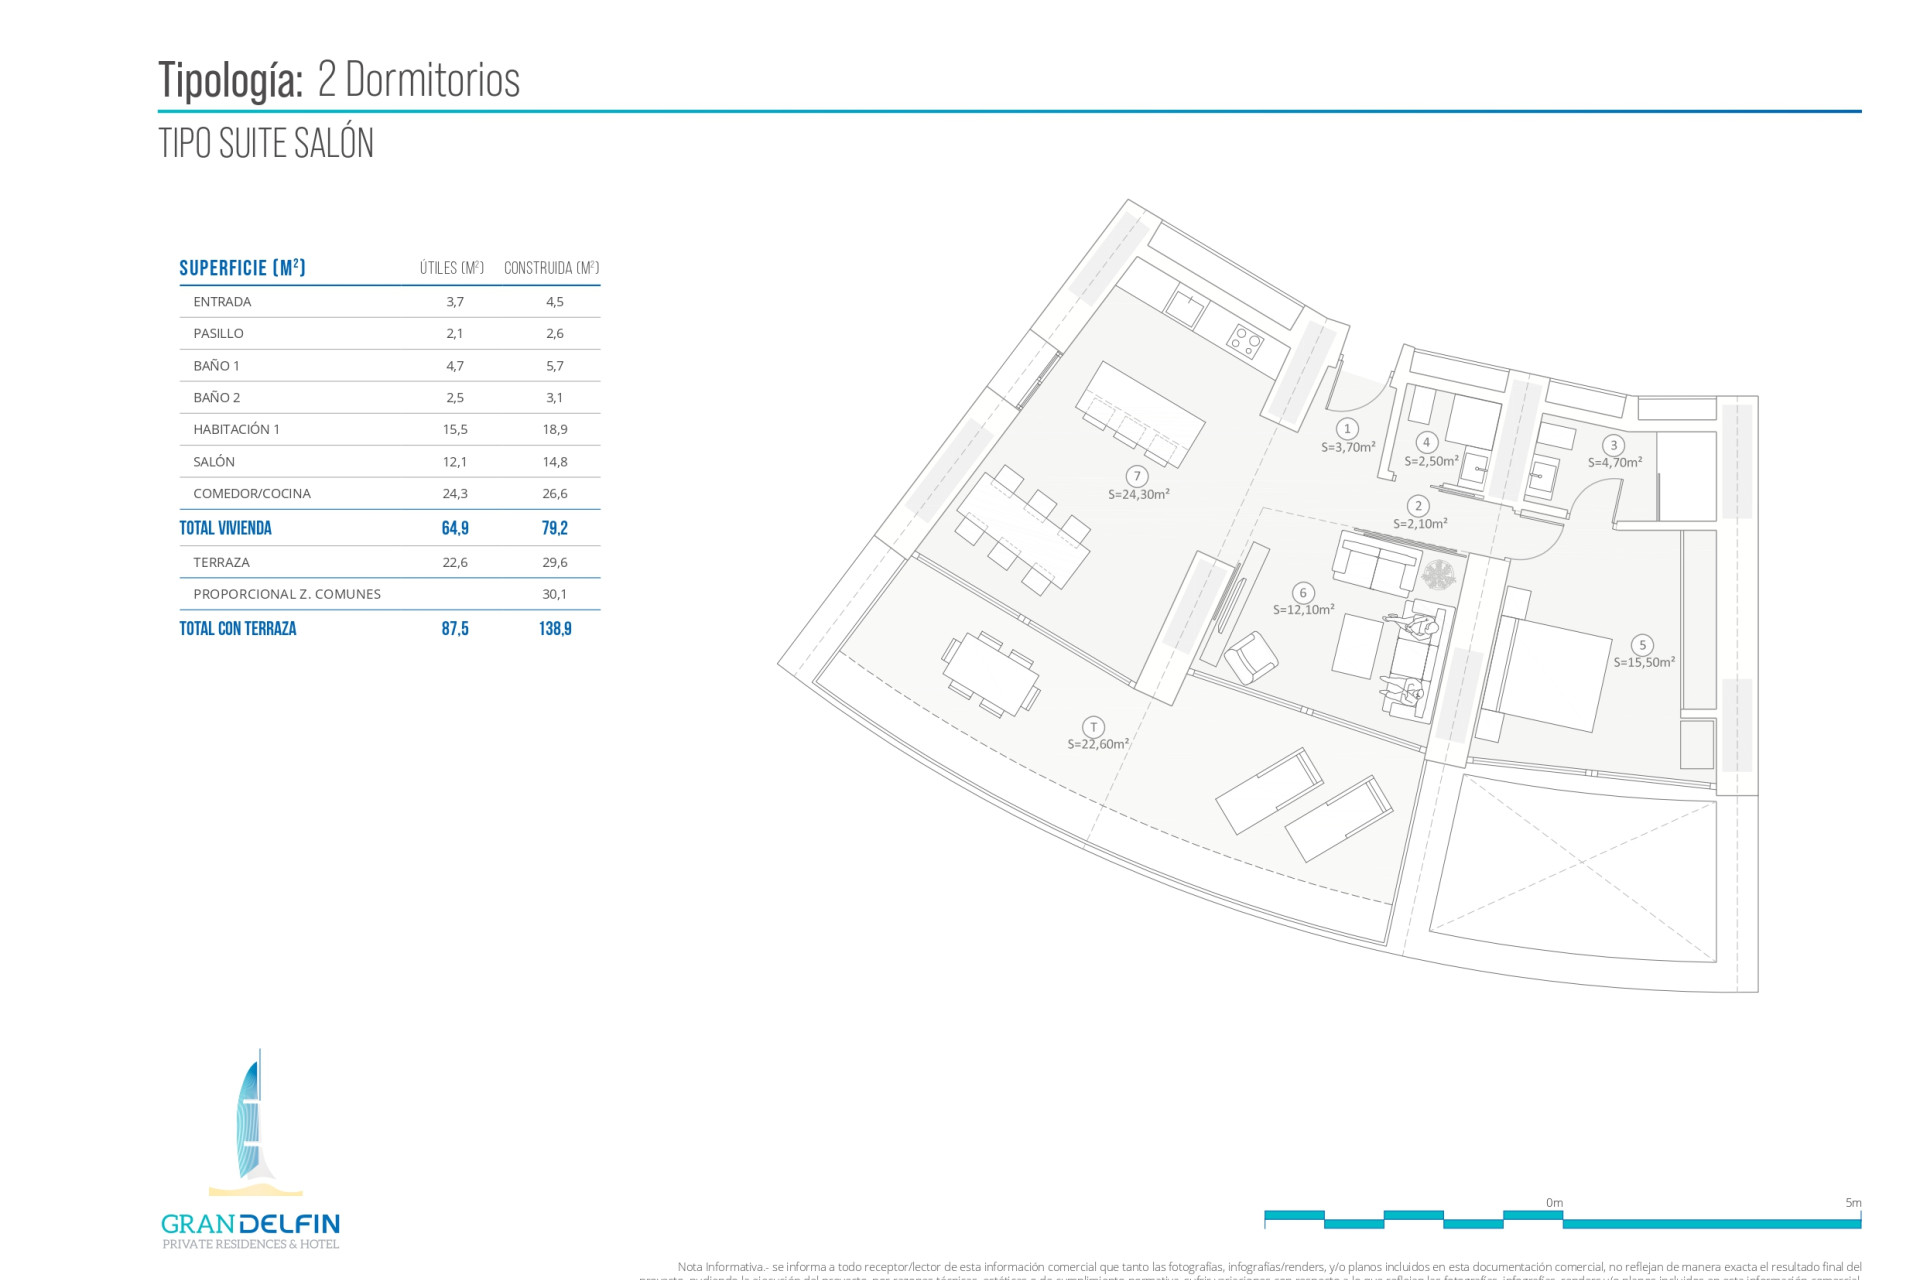Click the 'GRANDELFIN' brand name text
The width and height of the screenshot is (1920, 1280).
tap(250, 1224)
